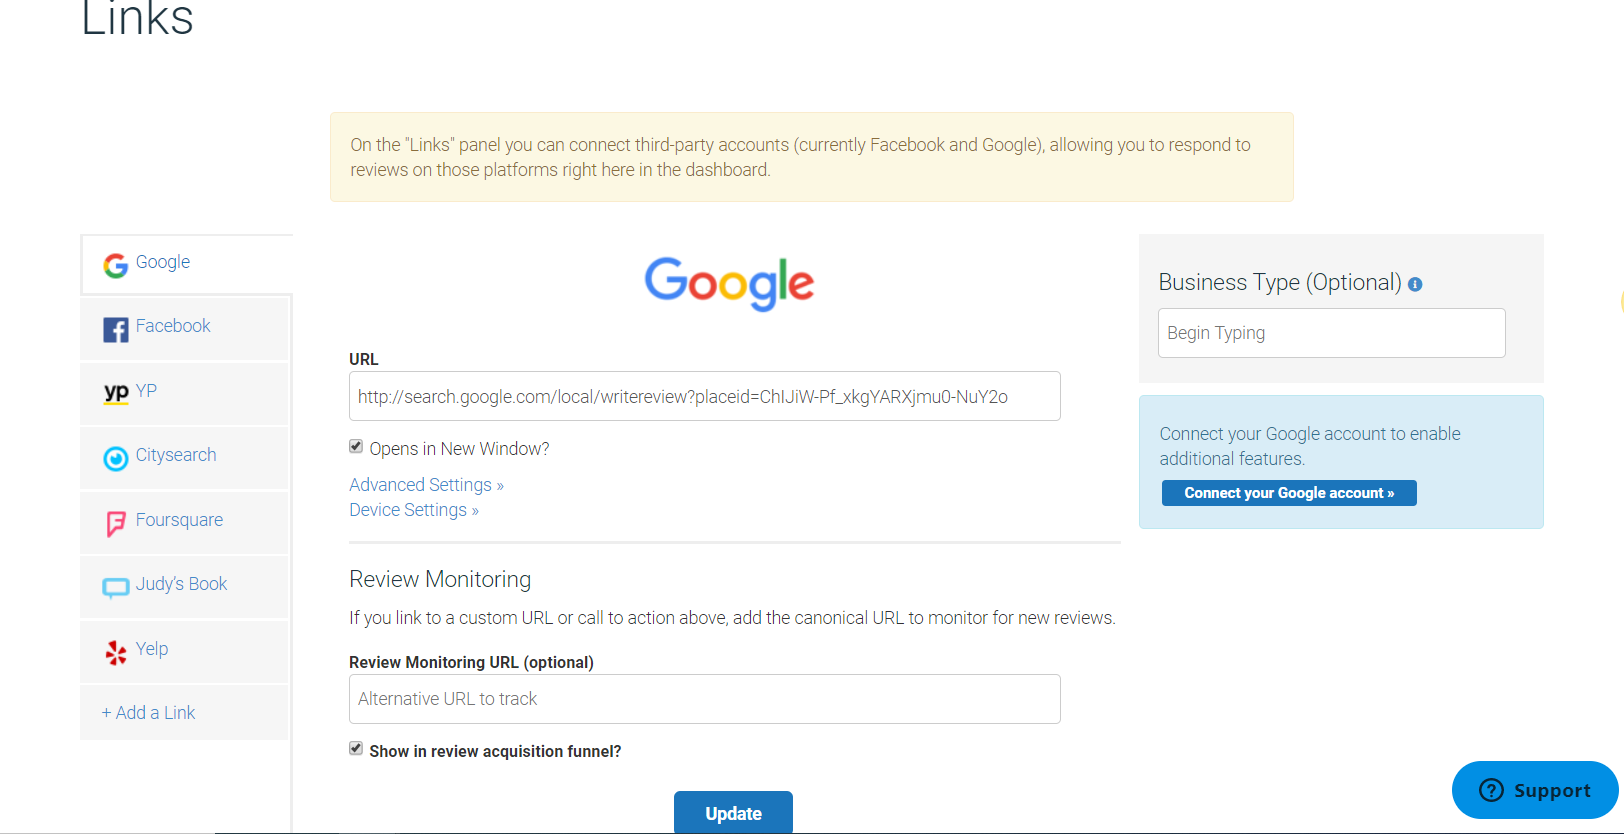Image resolution: width=1624 pixels, height=834 pixels.
Task: Click 'Business Type (Optional)' heading
Action: click(x=1280, y=282)
